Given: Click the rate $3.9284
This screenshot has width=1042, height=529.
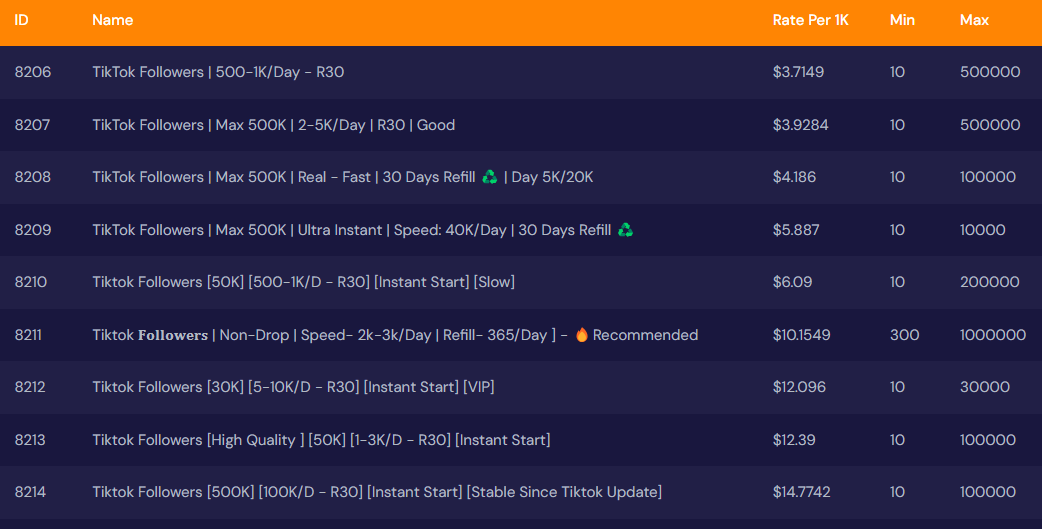Looking at the screenshot, I should (801, 125).
